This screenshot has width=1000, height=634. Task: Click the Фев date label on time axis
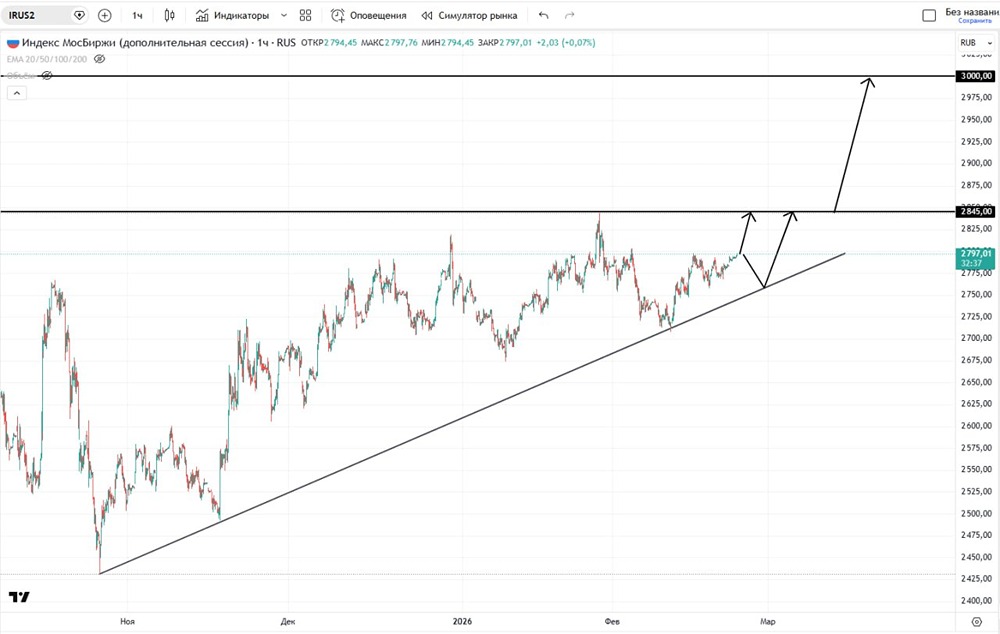pyautogui.click(x=612, y=621)
